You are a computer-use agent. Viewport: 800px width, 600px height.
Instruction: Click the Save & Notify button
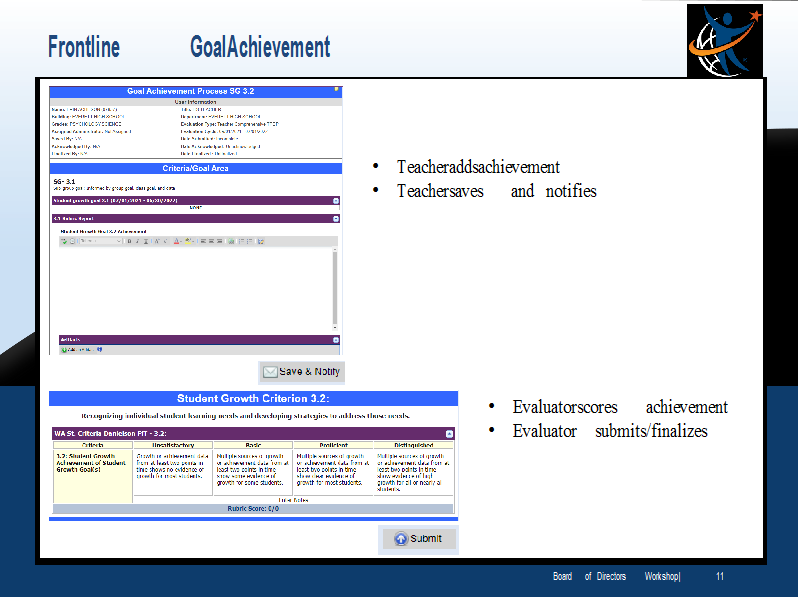(x=302, y=372)
